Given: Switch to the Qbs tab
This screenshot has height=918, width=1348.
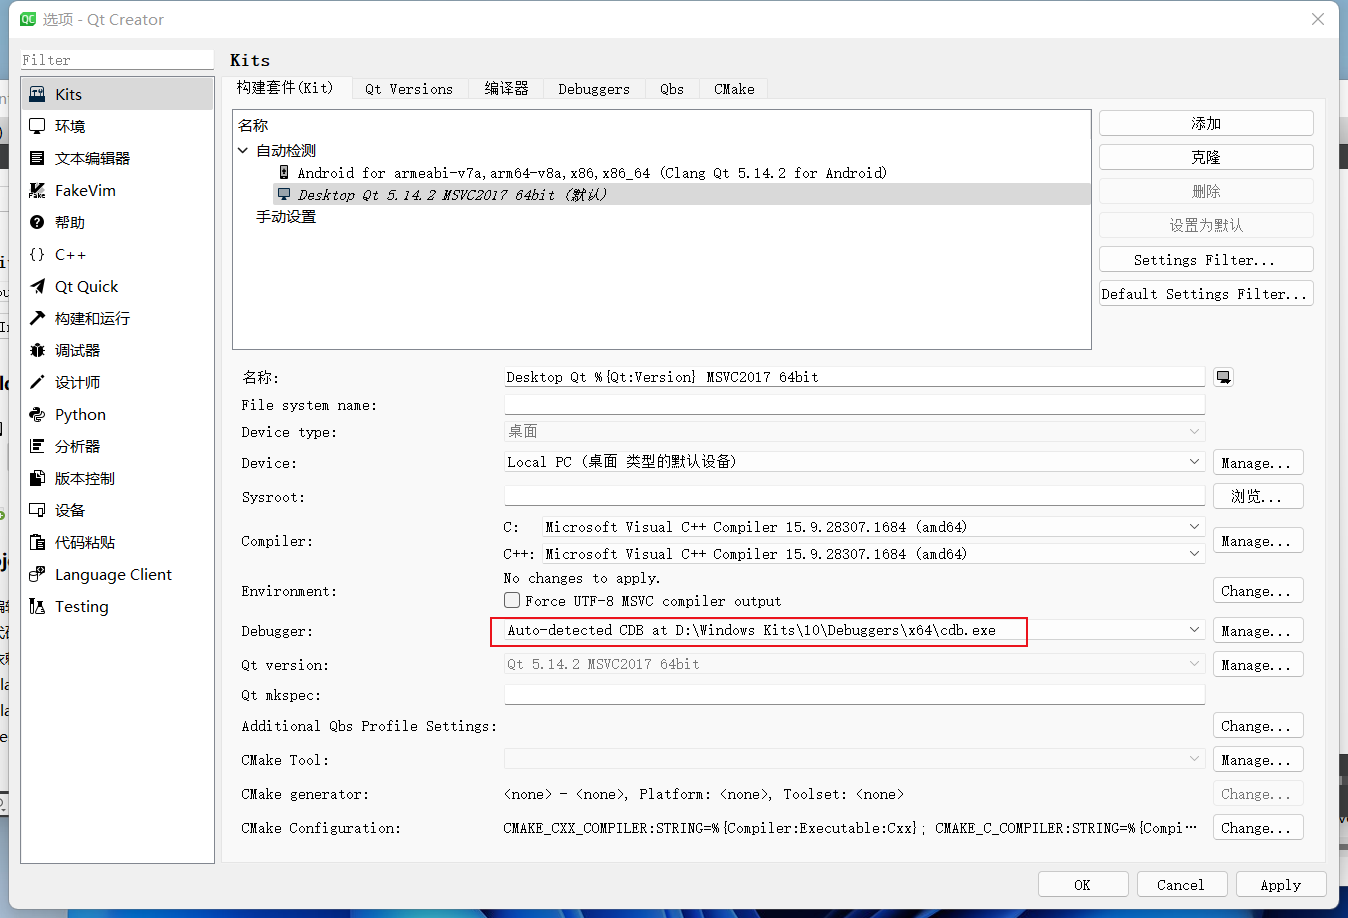Looking at the screenshot, I should coord(672,89).
